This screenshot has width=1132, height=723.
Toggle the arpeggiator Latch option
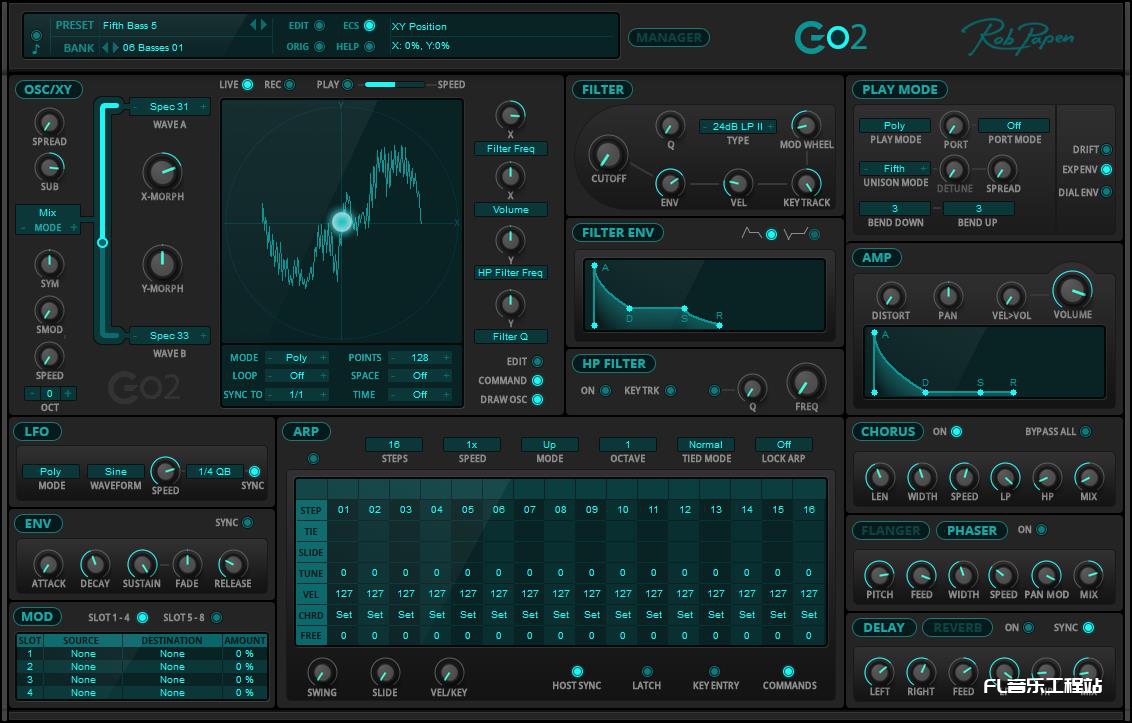pyautogui.click(x=647, y=672)
